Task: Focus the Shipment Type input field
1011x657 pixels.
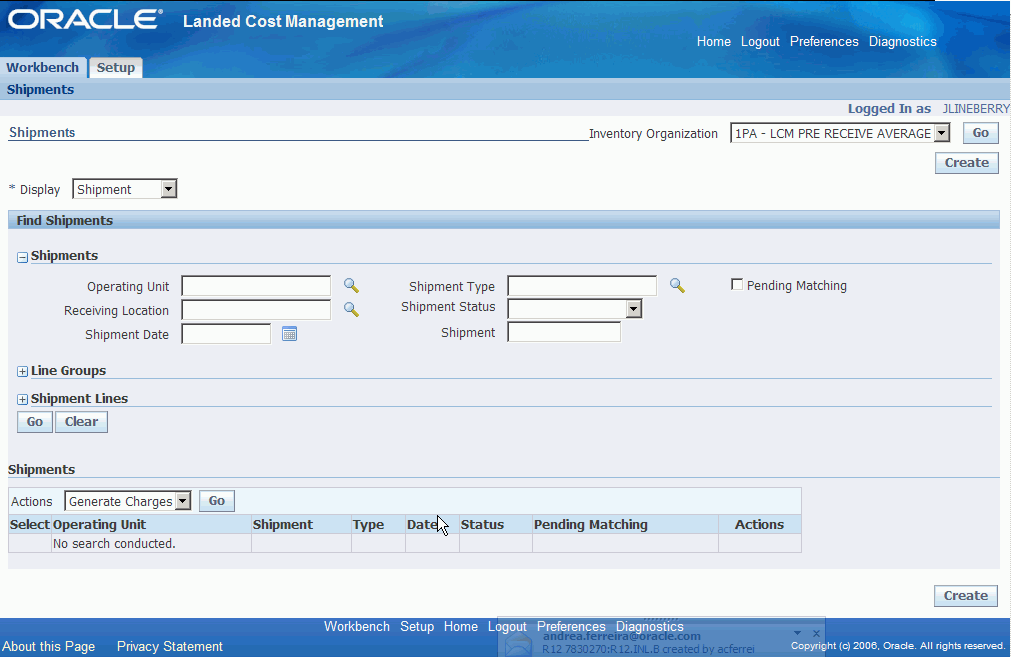Action: pos(582,286)
